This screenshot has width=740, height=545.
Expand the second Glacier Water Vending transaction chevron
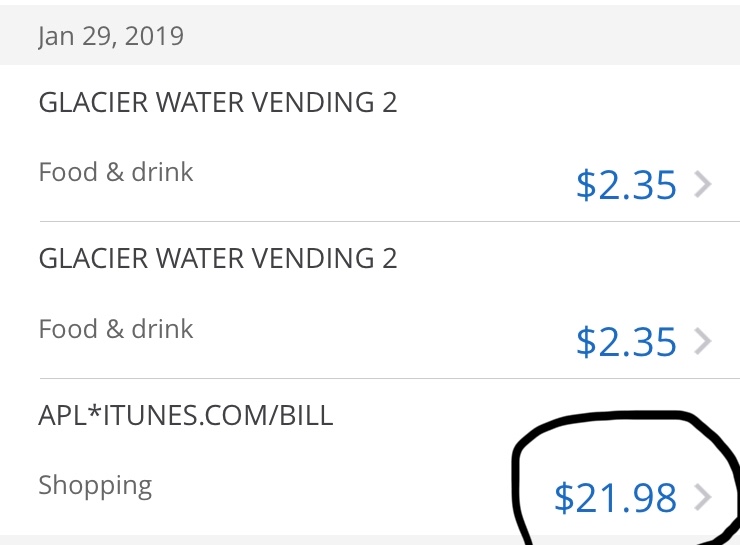(x=703, y=342)
